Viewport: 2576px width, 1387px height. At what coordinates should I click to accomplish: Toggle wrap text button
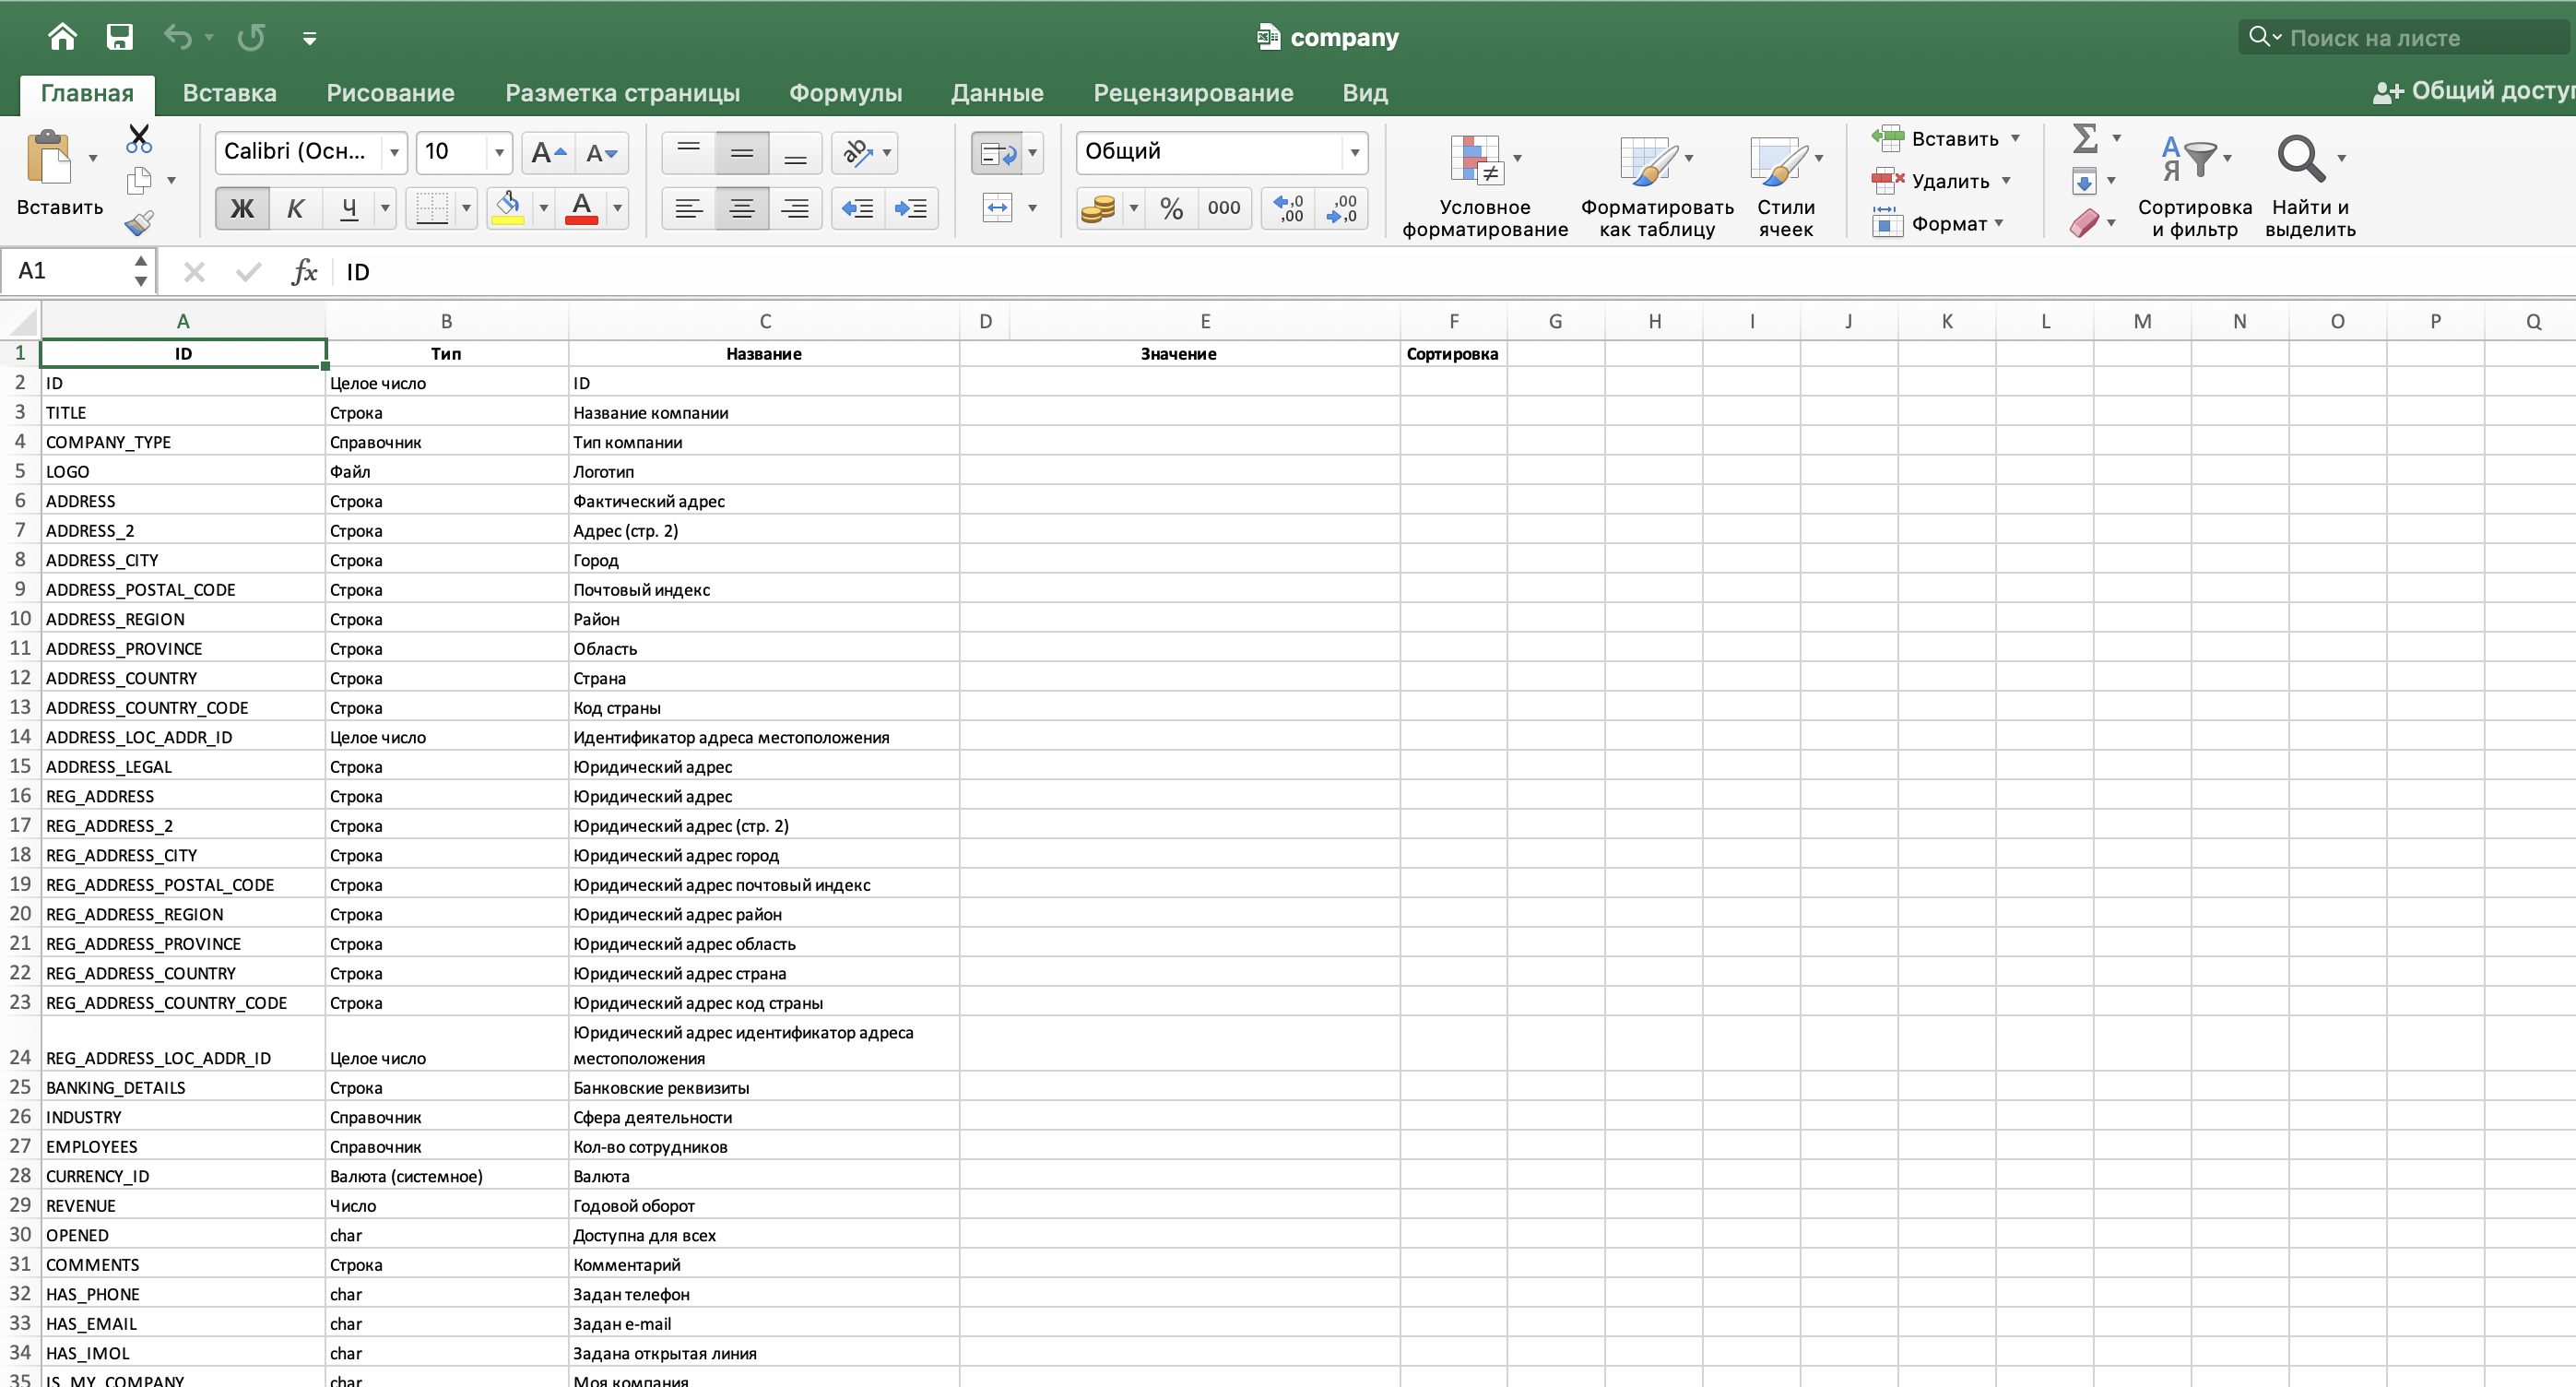pos(997,153)
